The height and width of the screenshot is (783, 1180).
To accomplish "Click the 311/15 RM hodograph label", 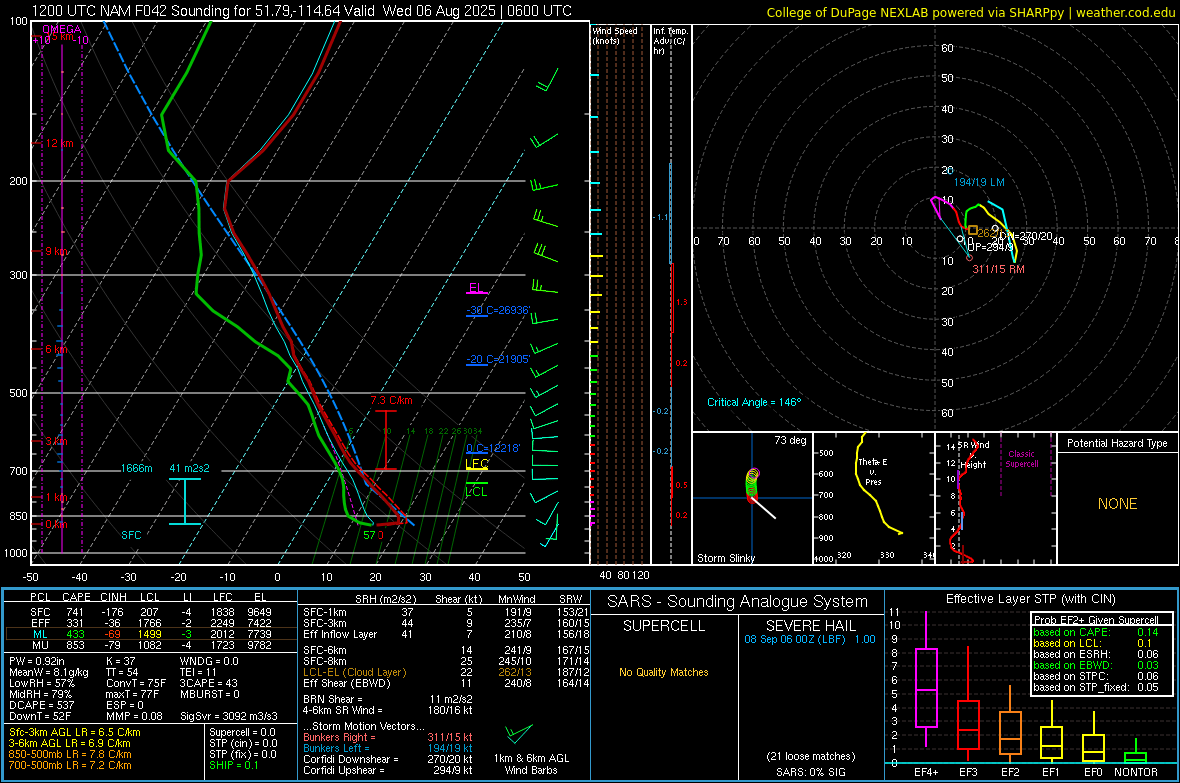I will [999, 269].
